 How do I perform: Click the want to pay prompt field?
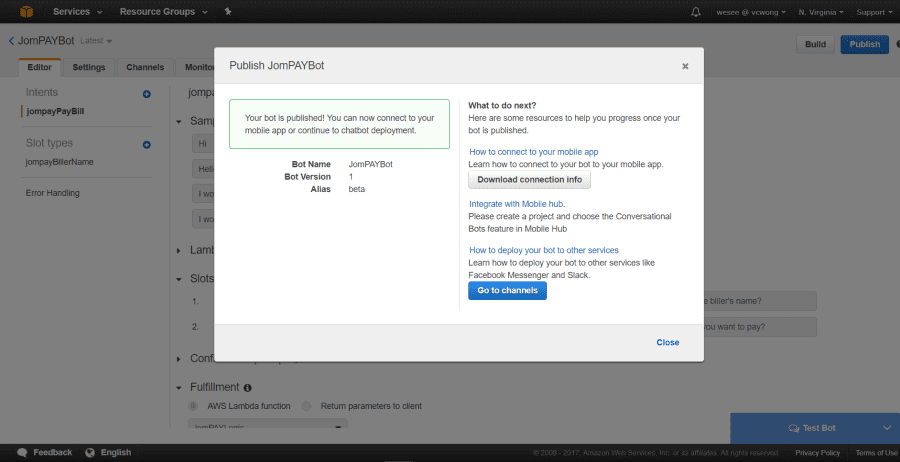click(x=760, y=327)
